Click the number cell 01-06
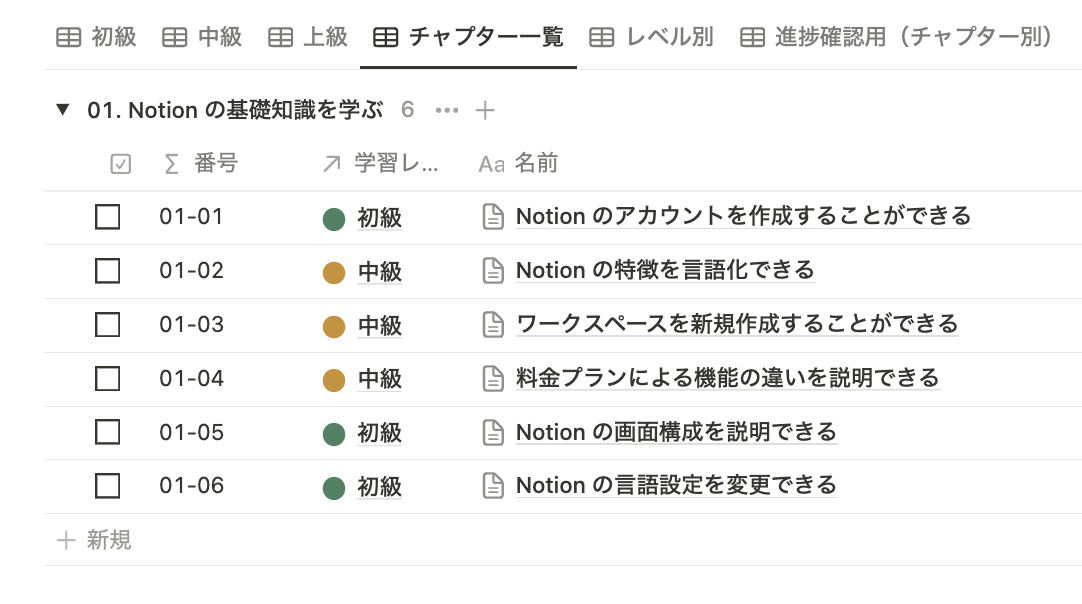This screenshot has height=604, width=1082. (x=191, y=486)
